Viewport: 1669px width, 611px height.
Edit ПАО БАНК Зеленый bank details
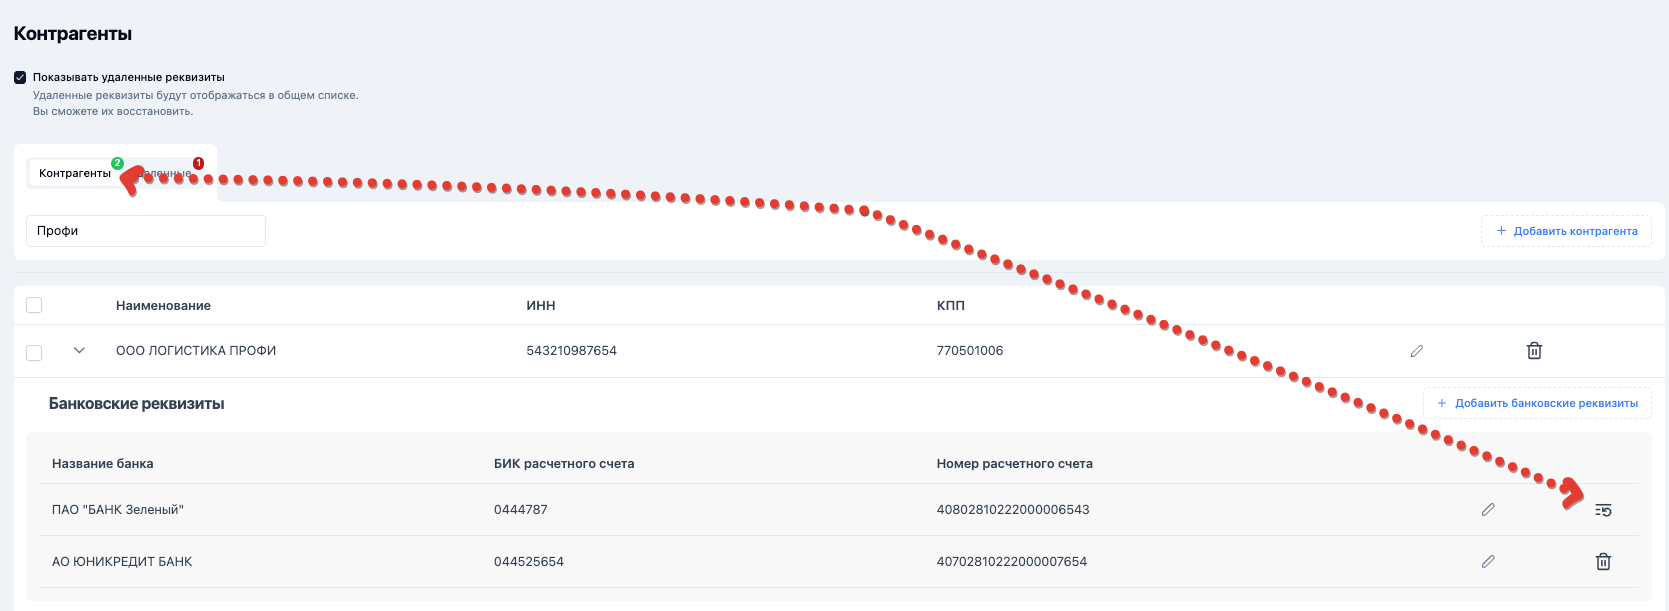1488,510
